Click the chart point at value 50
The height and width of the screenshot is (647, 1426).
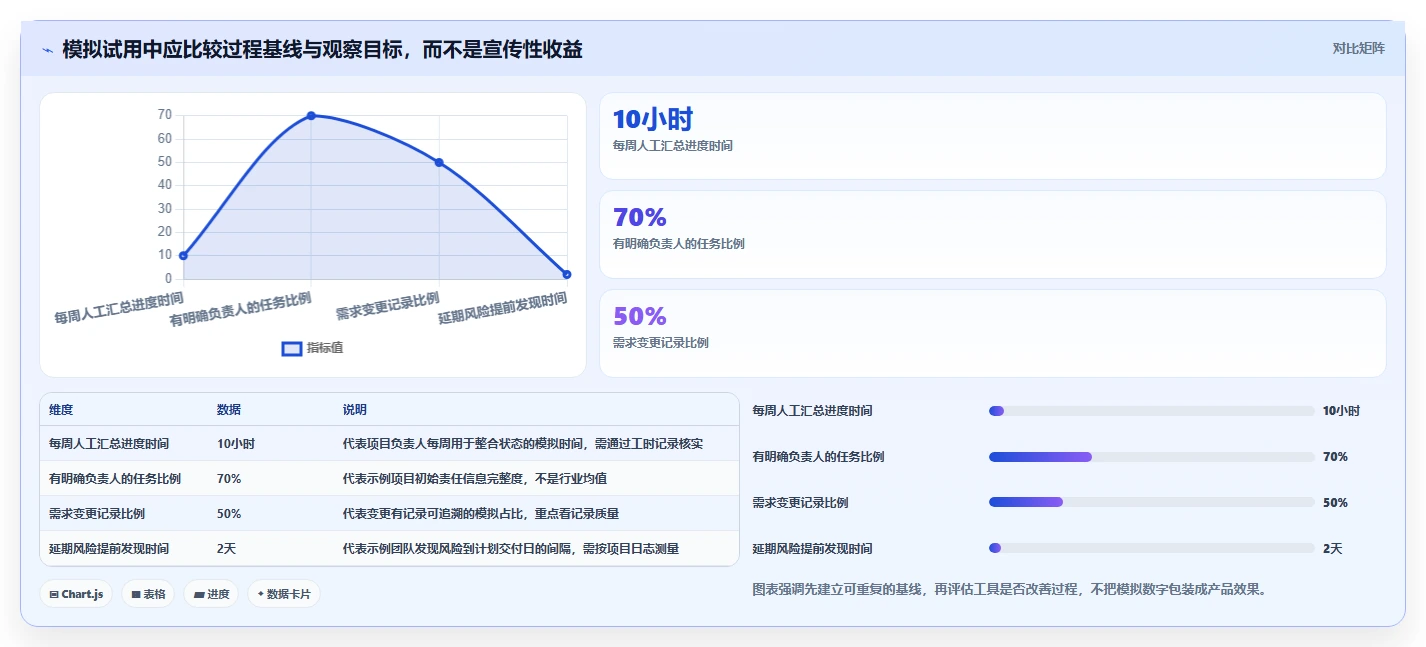(439, 162)
